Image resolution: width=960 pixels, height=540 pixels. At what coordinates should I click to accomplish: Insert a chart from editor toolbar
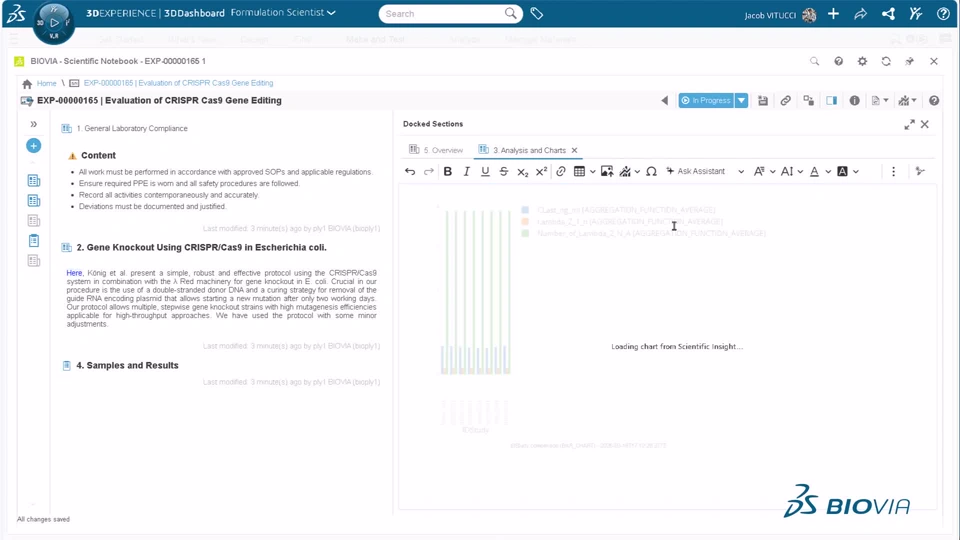pos(625,171)
